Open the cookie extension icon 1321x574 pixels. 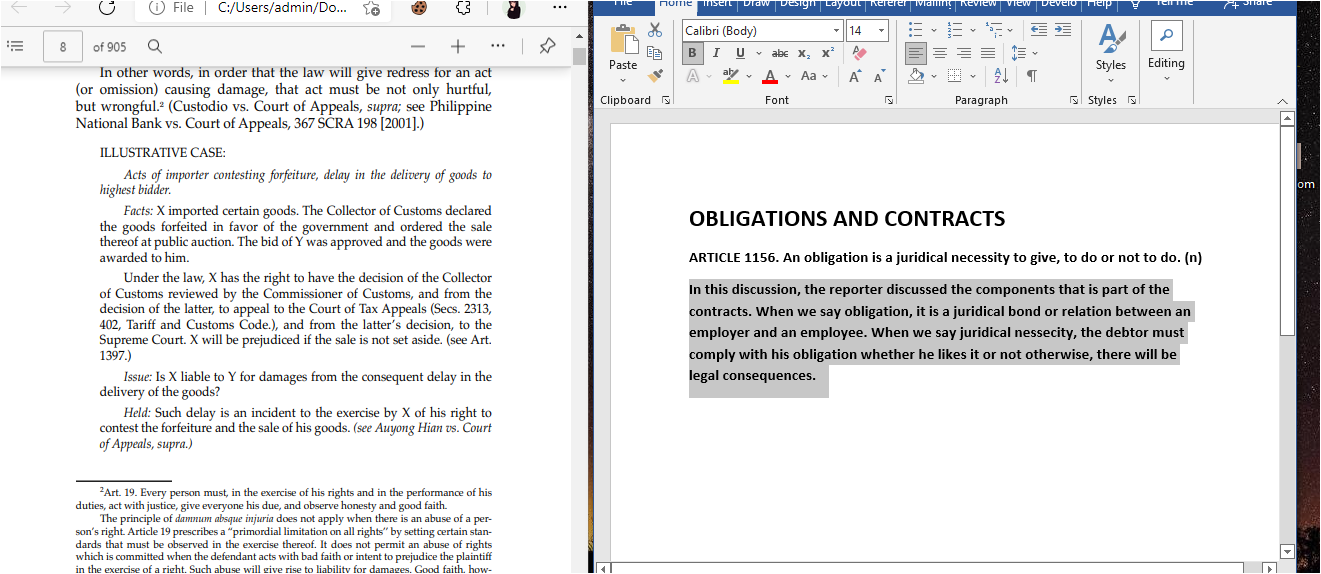click(419, 7)
